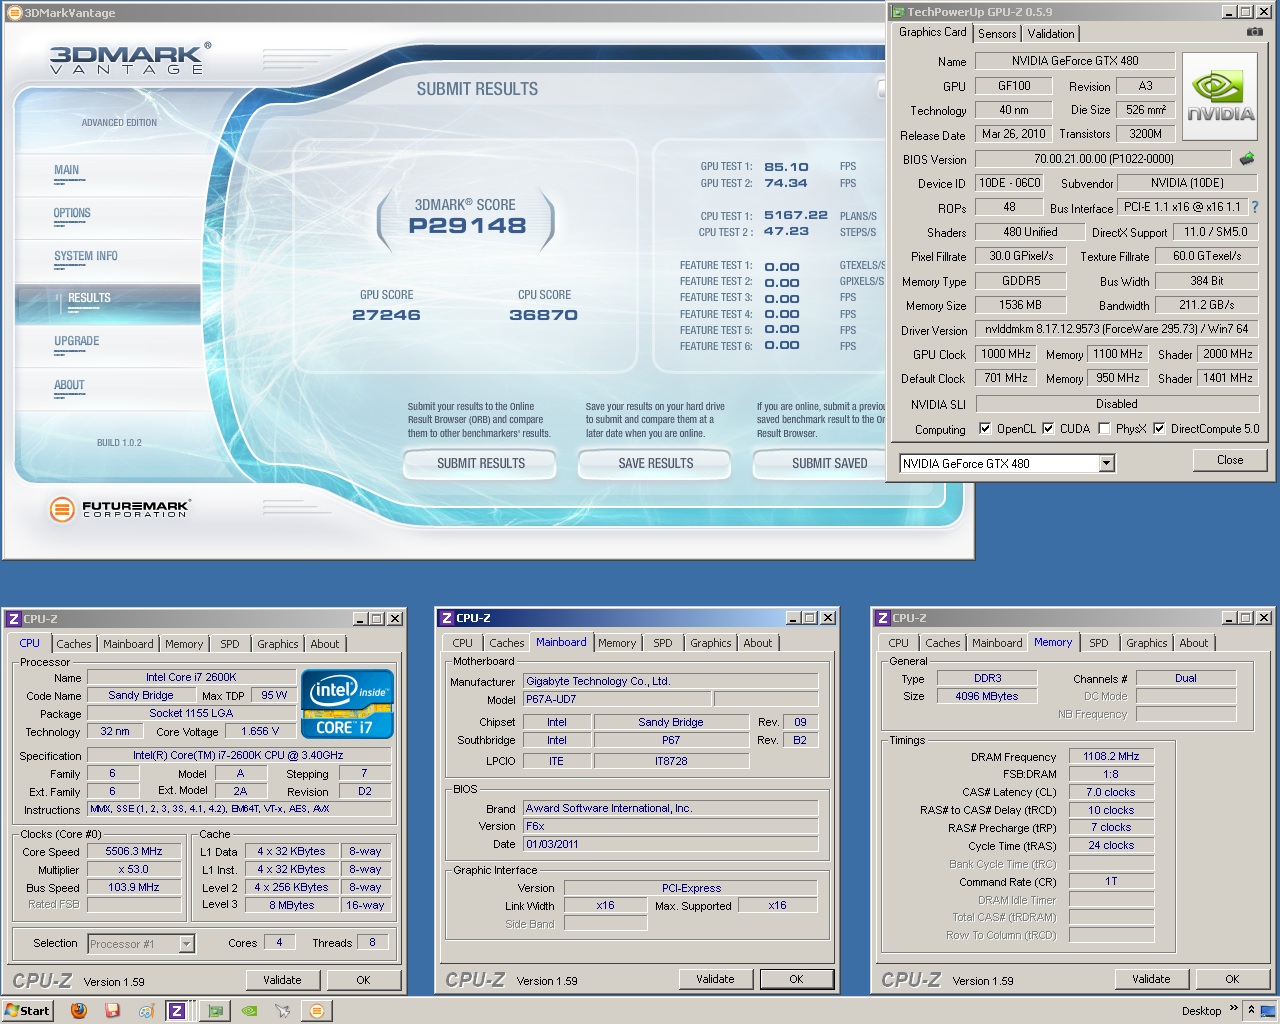
Task: Open the SPD tab in the middle CPU-Z window
Action: click(x=663, y=643)
